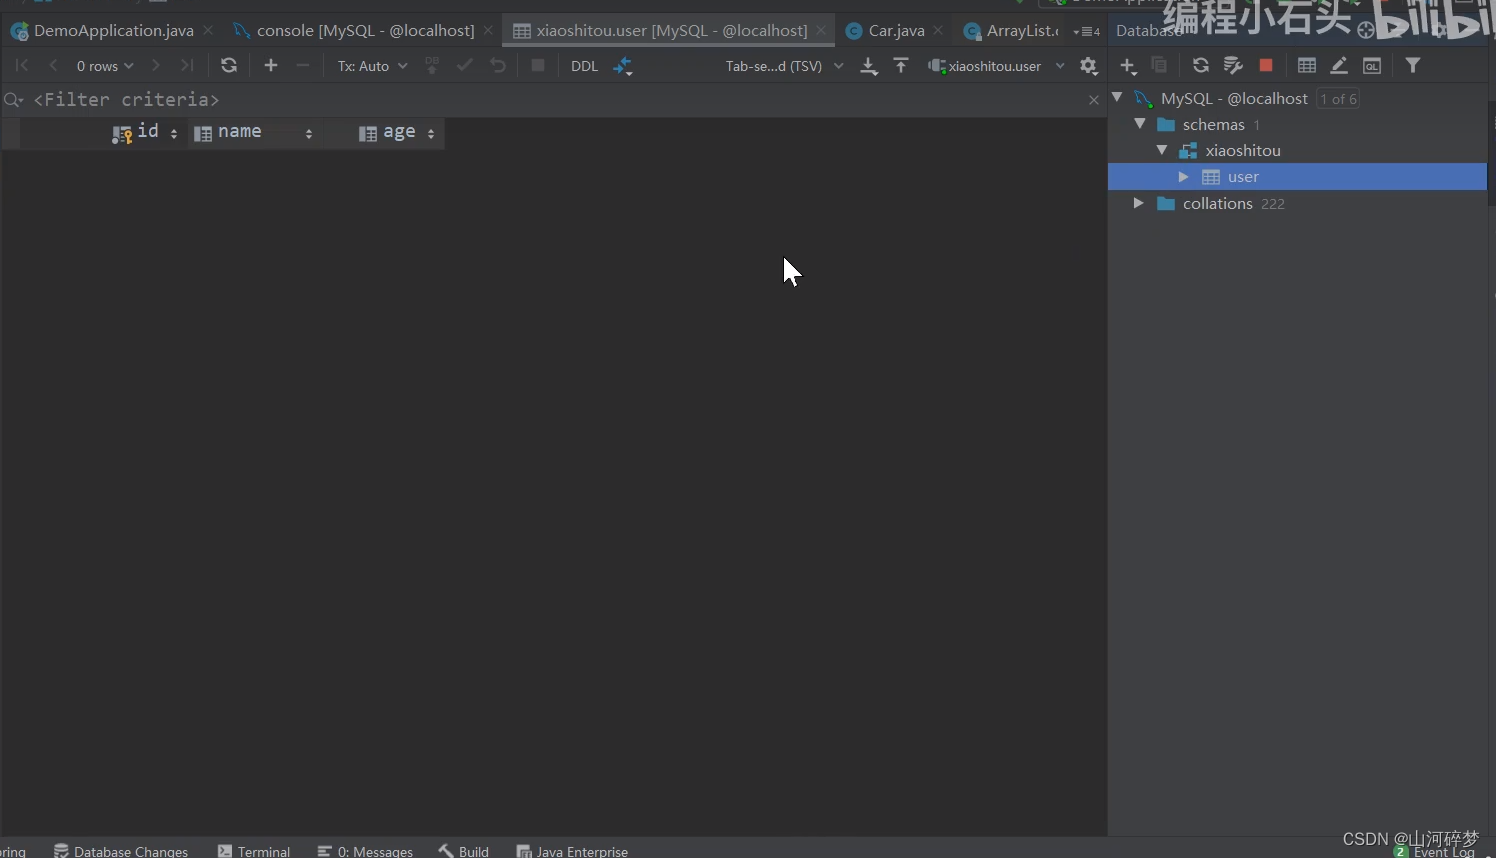Commit the transaction checkmark
Image resolution: width=1496 pixels, height=858 pixels.
tap(465, 66)
